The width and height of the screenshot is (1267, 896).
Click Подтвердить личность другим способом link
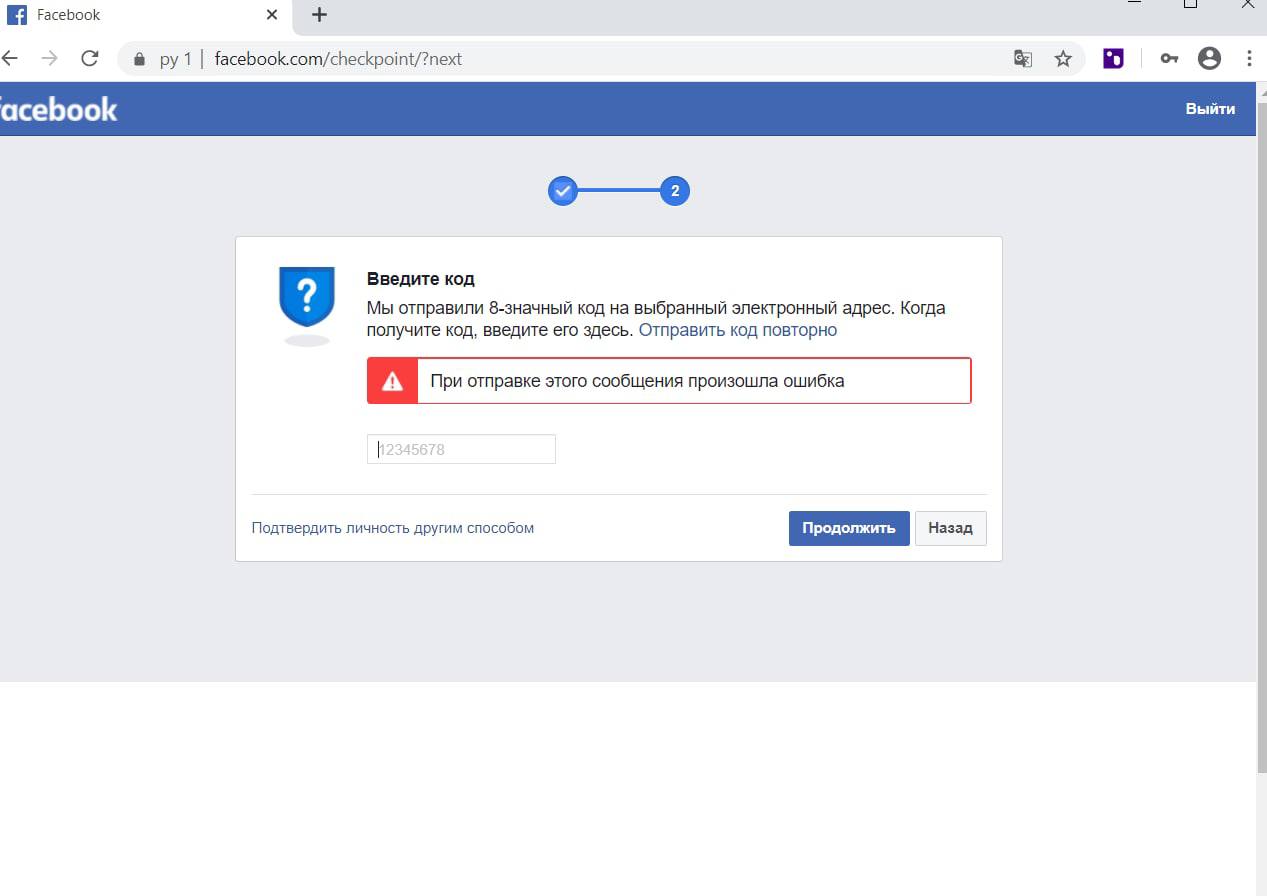coord(392,528)
